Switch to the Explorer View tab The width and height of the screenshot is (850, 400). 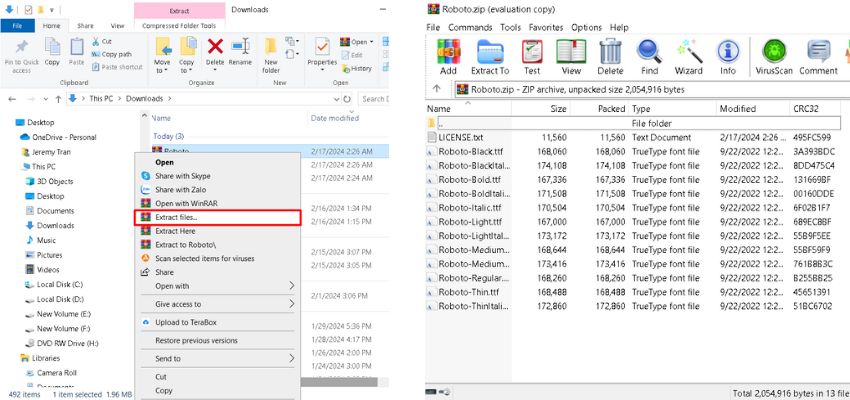click(117, 25)
